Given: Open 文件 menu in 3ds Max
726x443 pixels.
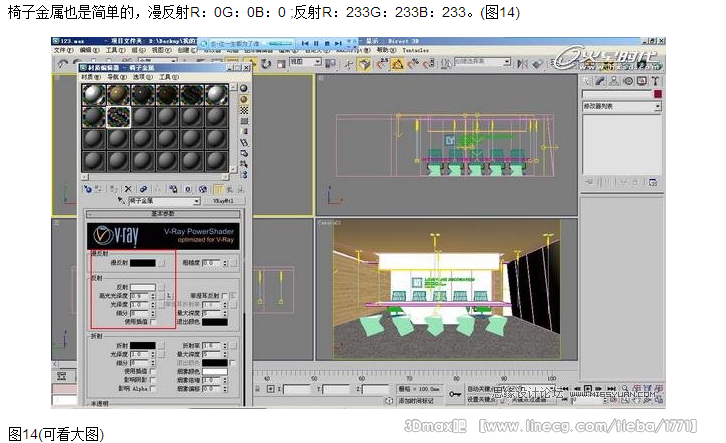Looking at the screenshot, I should pos(63,50).
